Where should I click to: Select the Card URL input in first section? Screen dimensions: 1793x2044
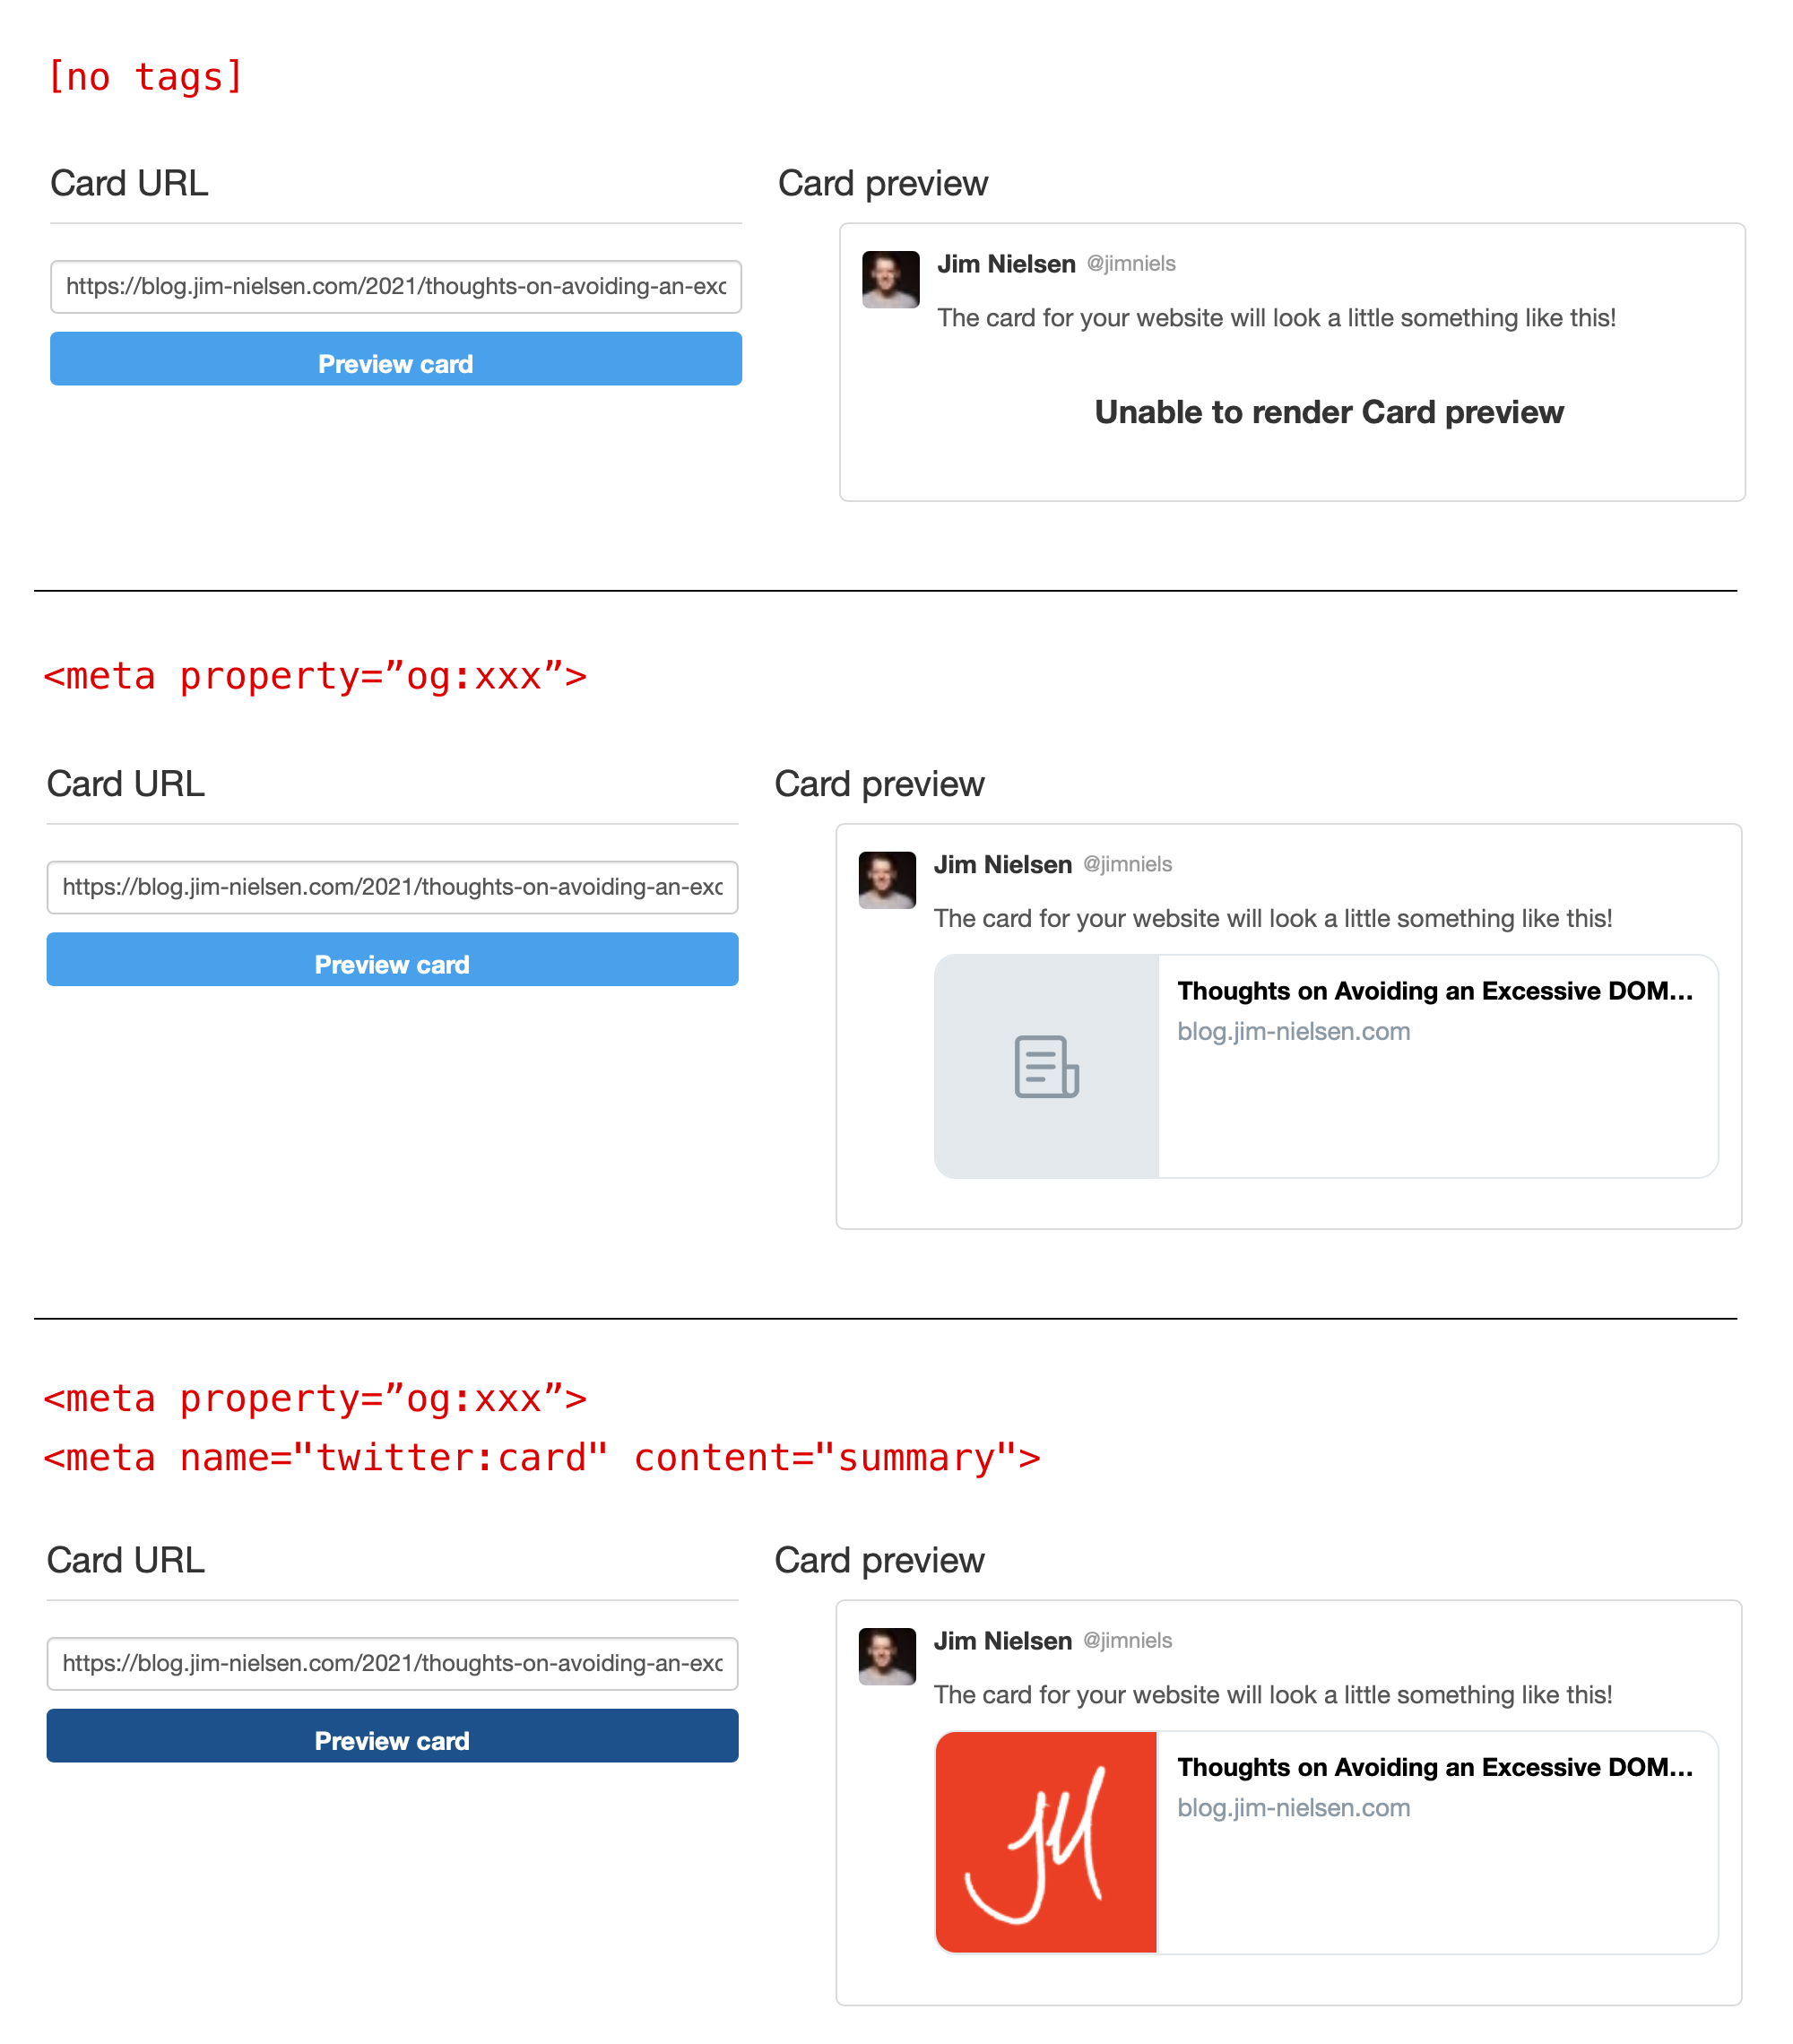coord(394,285)
